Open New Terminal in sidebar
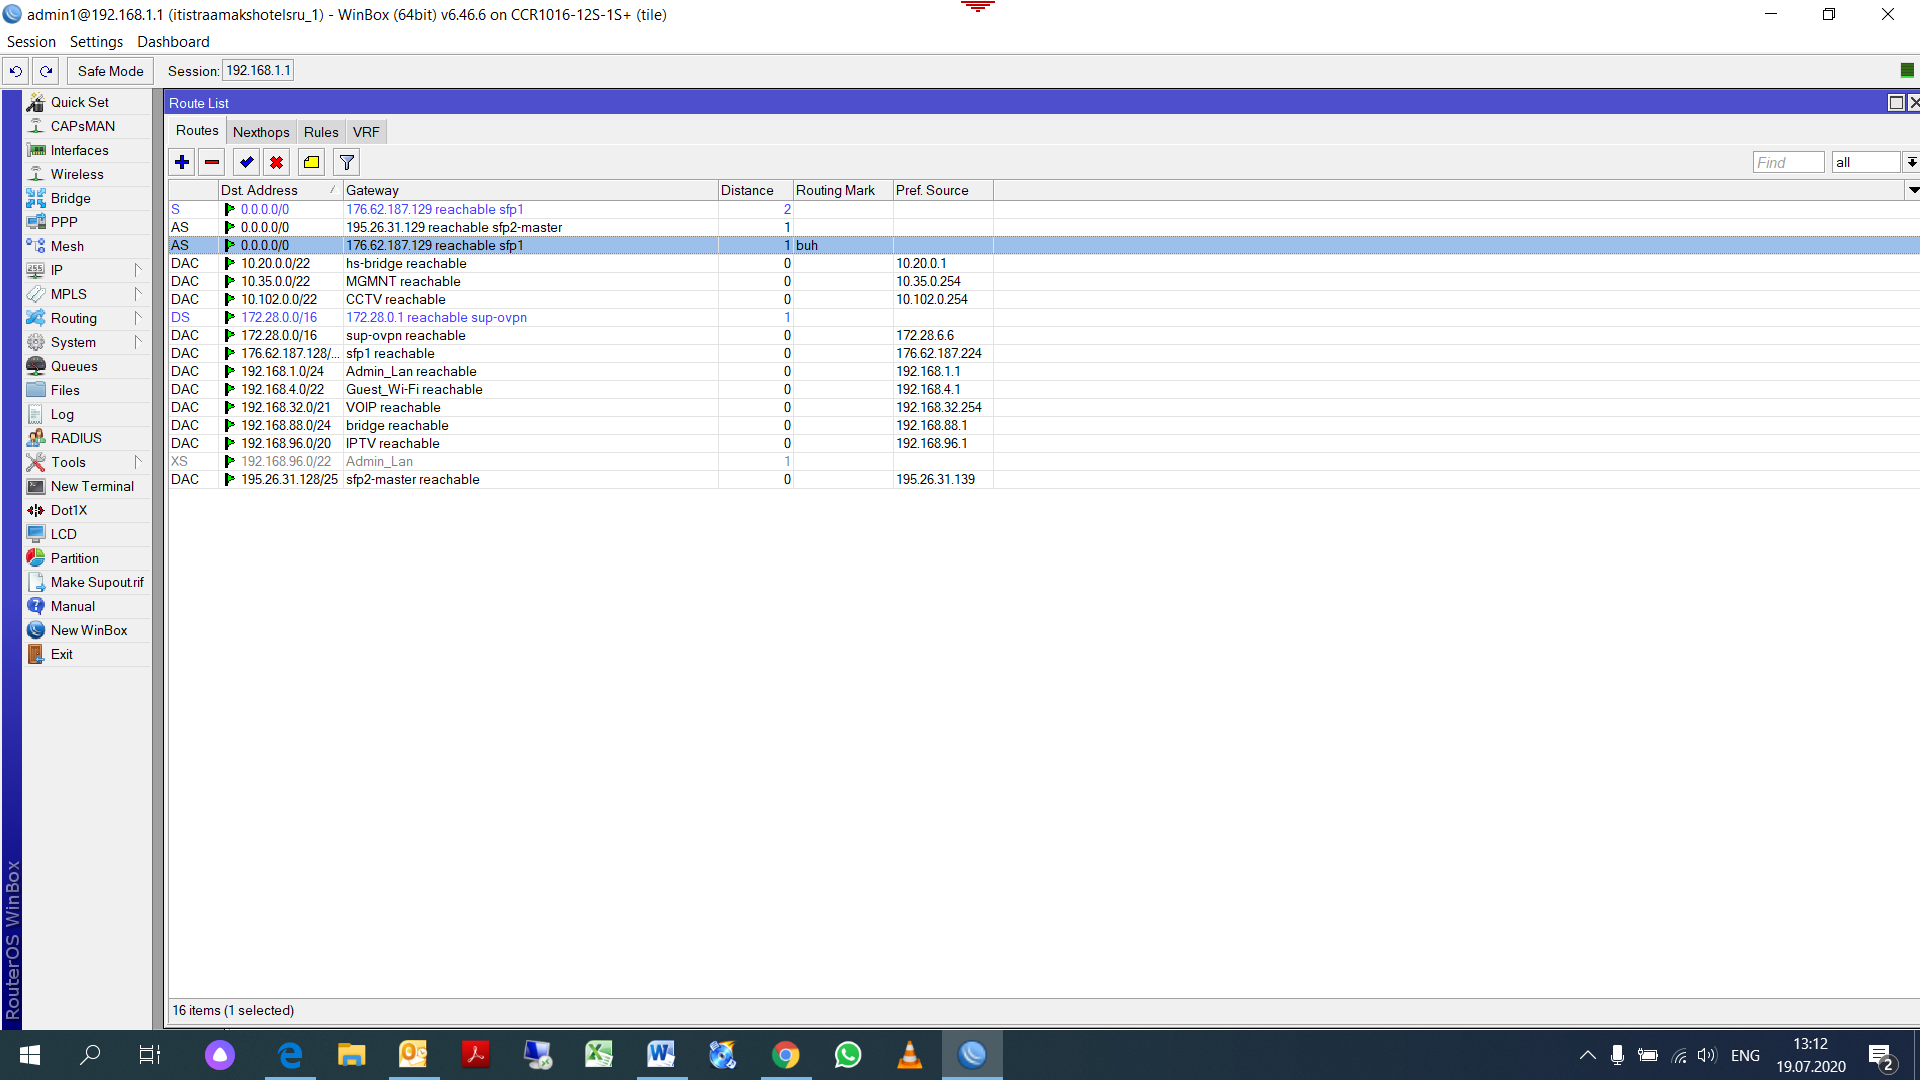Image resolution: width=1920 pixels, height=1080 pixels. click(x=87, y=486)
